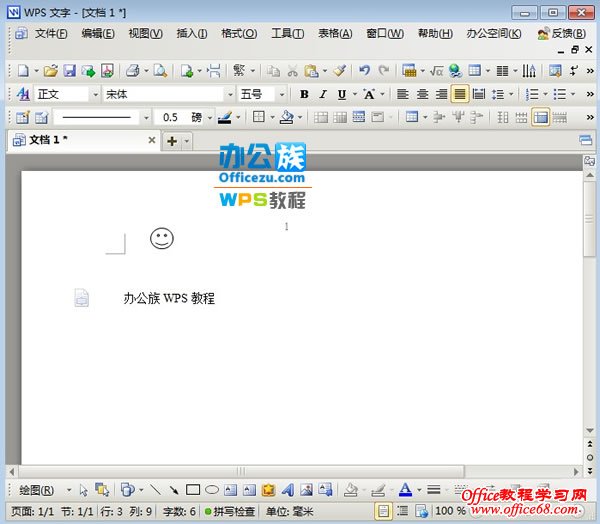Insert hyperlink globe icon
Viewport: 600px width, 524px height.
tap(455, 71)
